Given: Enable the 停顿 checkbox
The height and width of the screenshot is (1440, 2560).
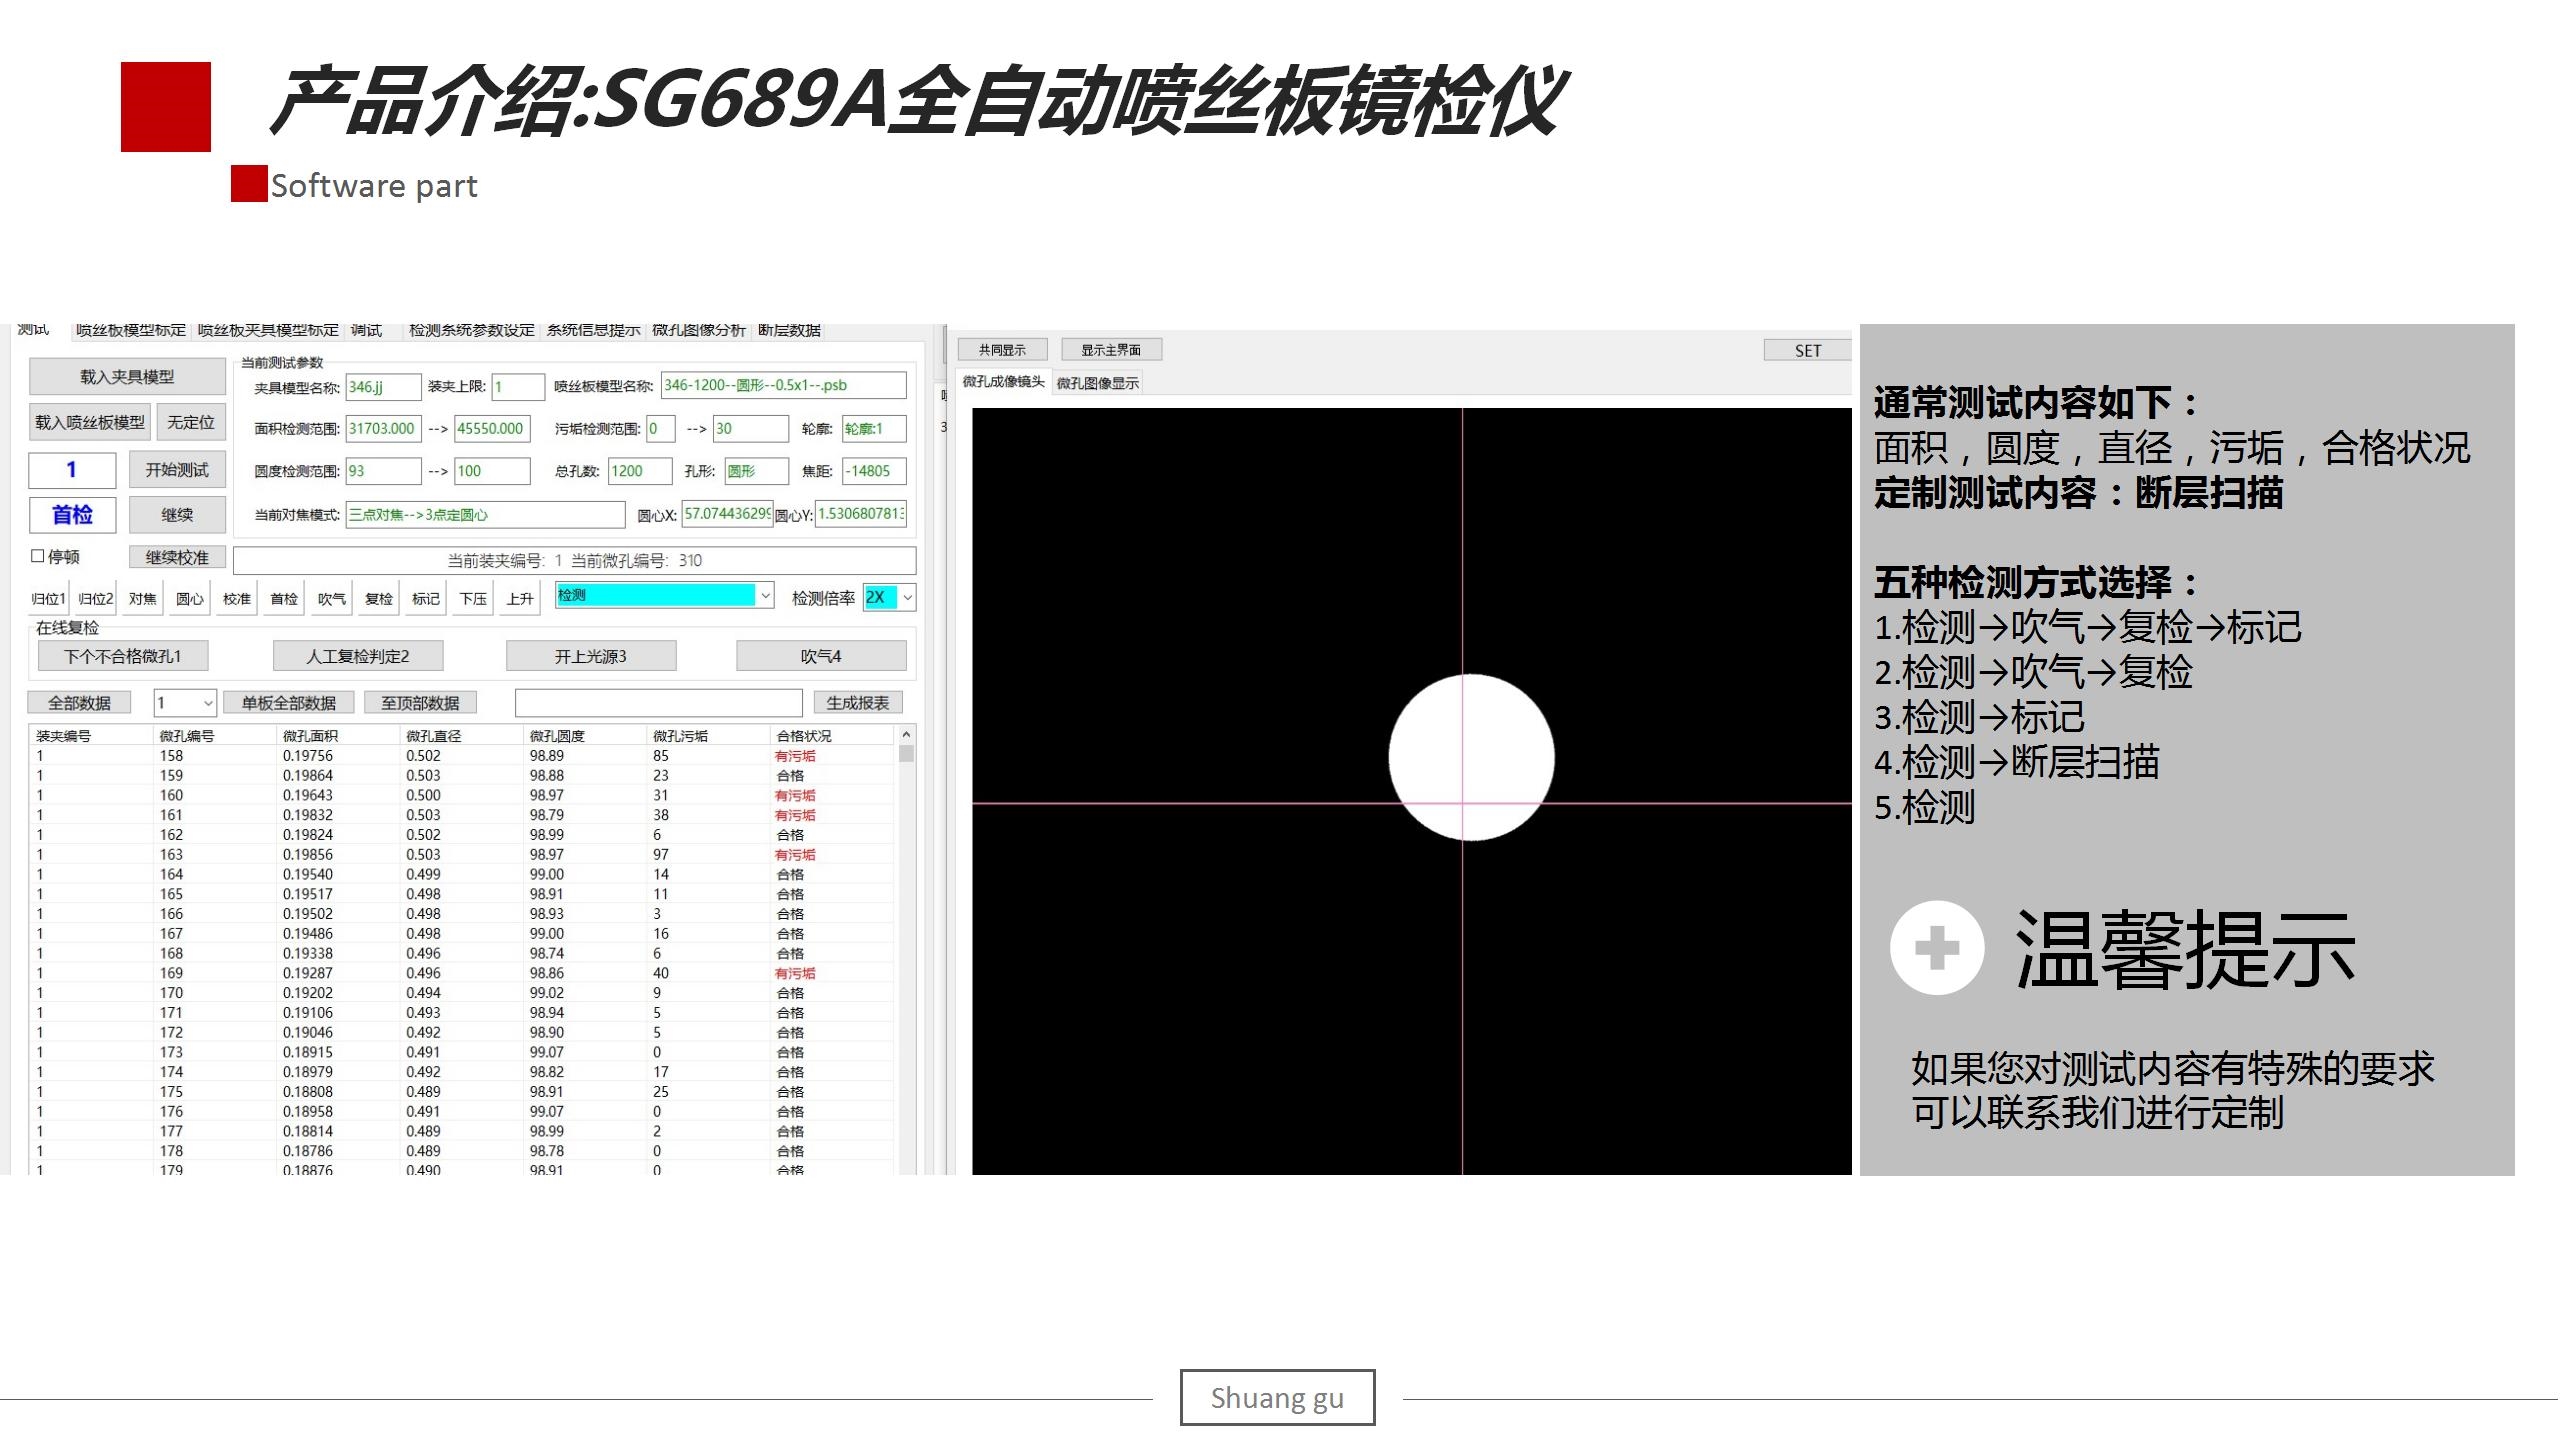Looking at the screenshot, I should pos(38,556).
